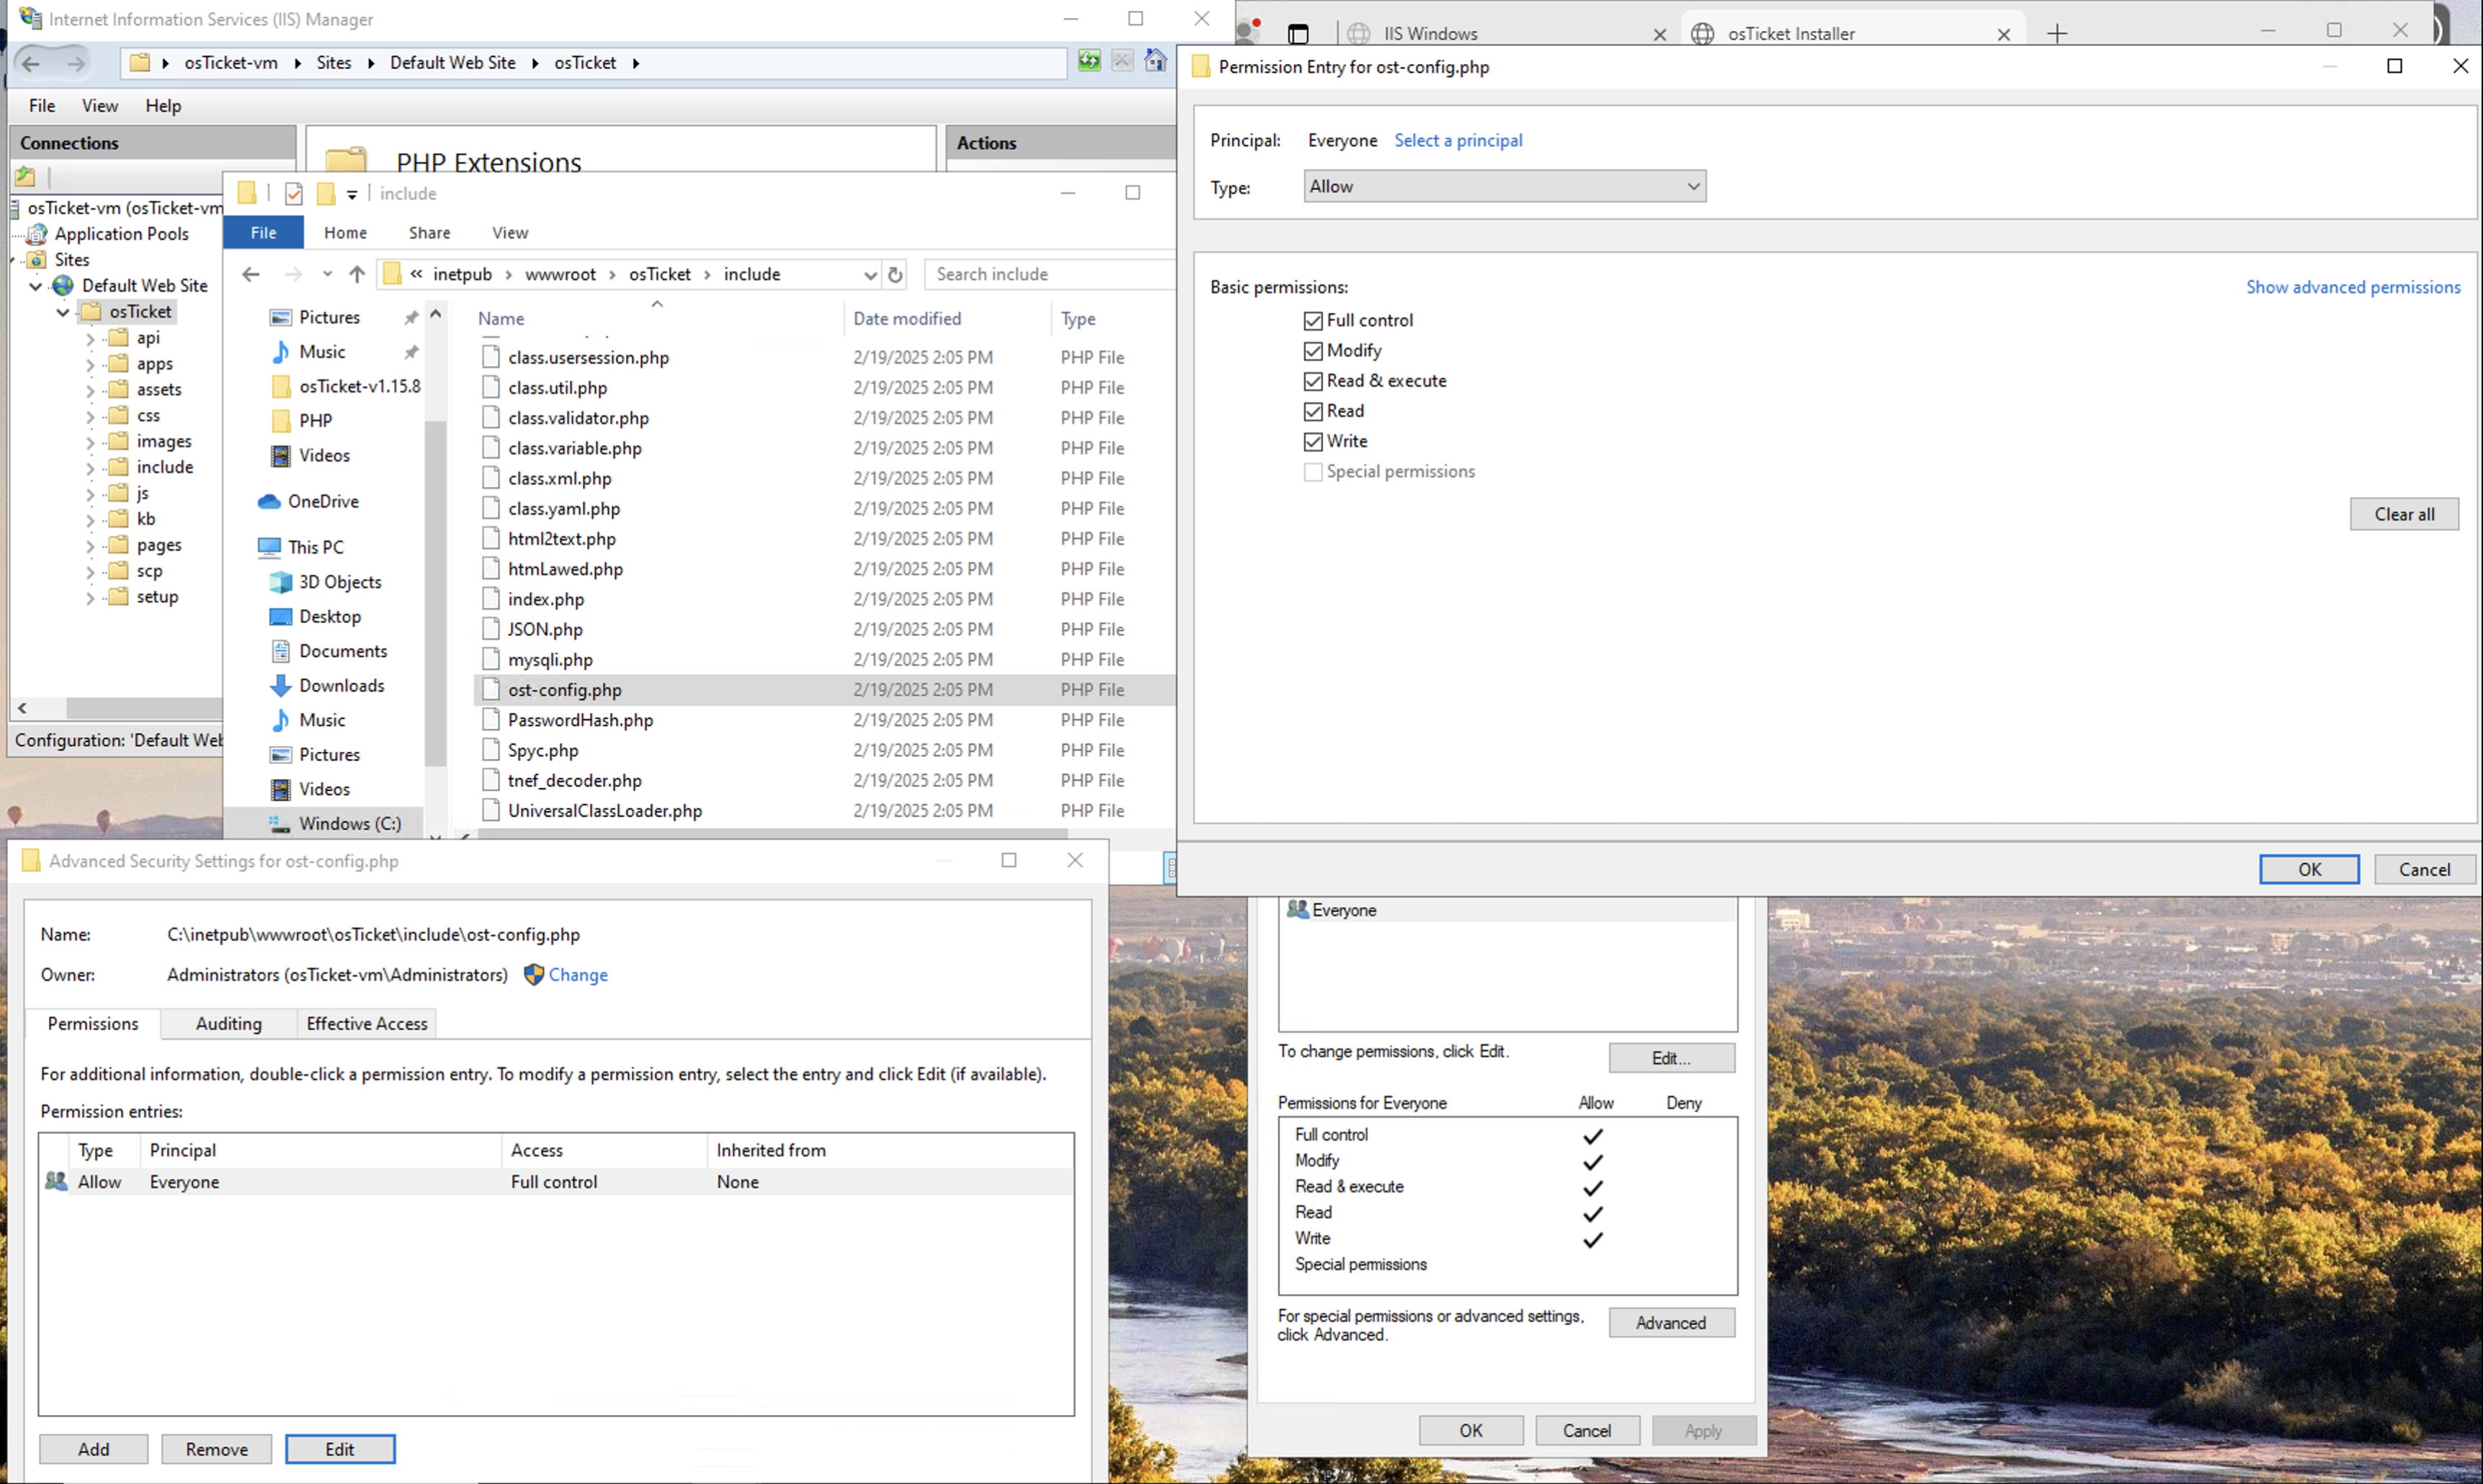
Task: Open Documents in navigation pane
Action: (x=343, y=651)
